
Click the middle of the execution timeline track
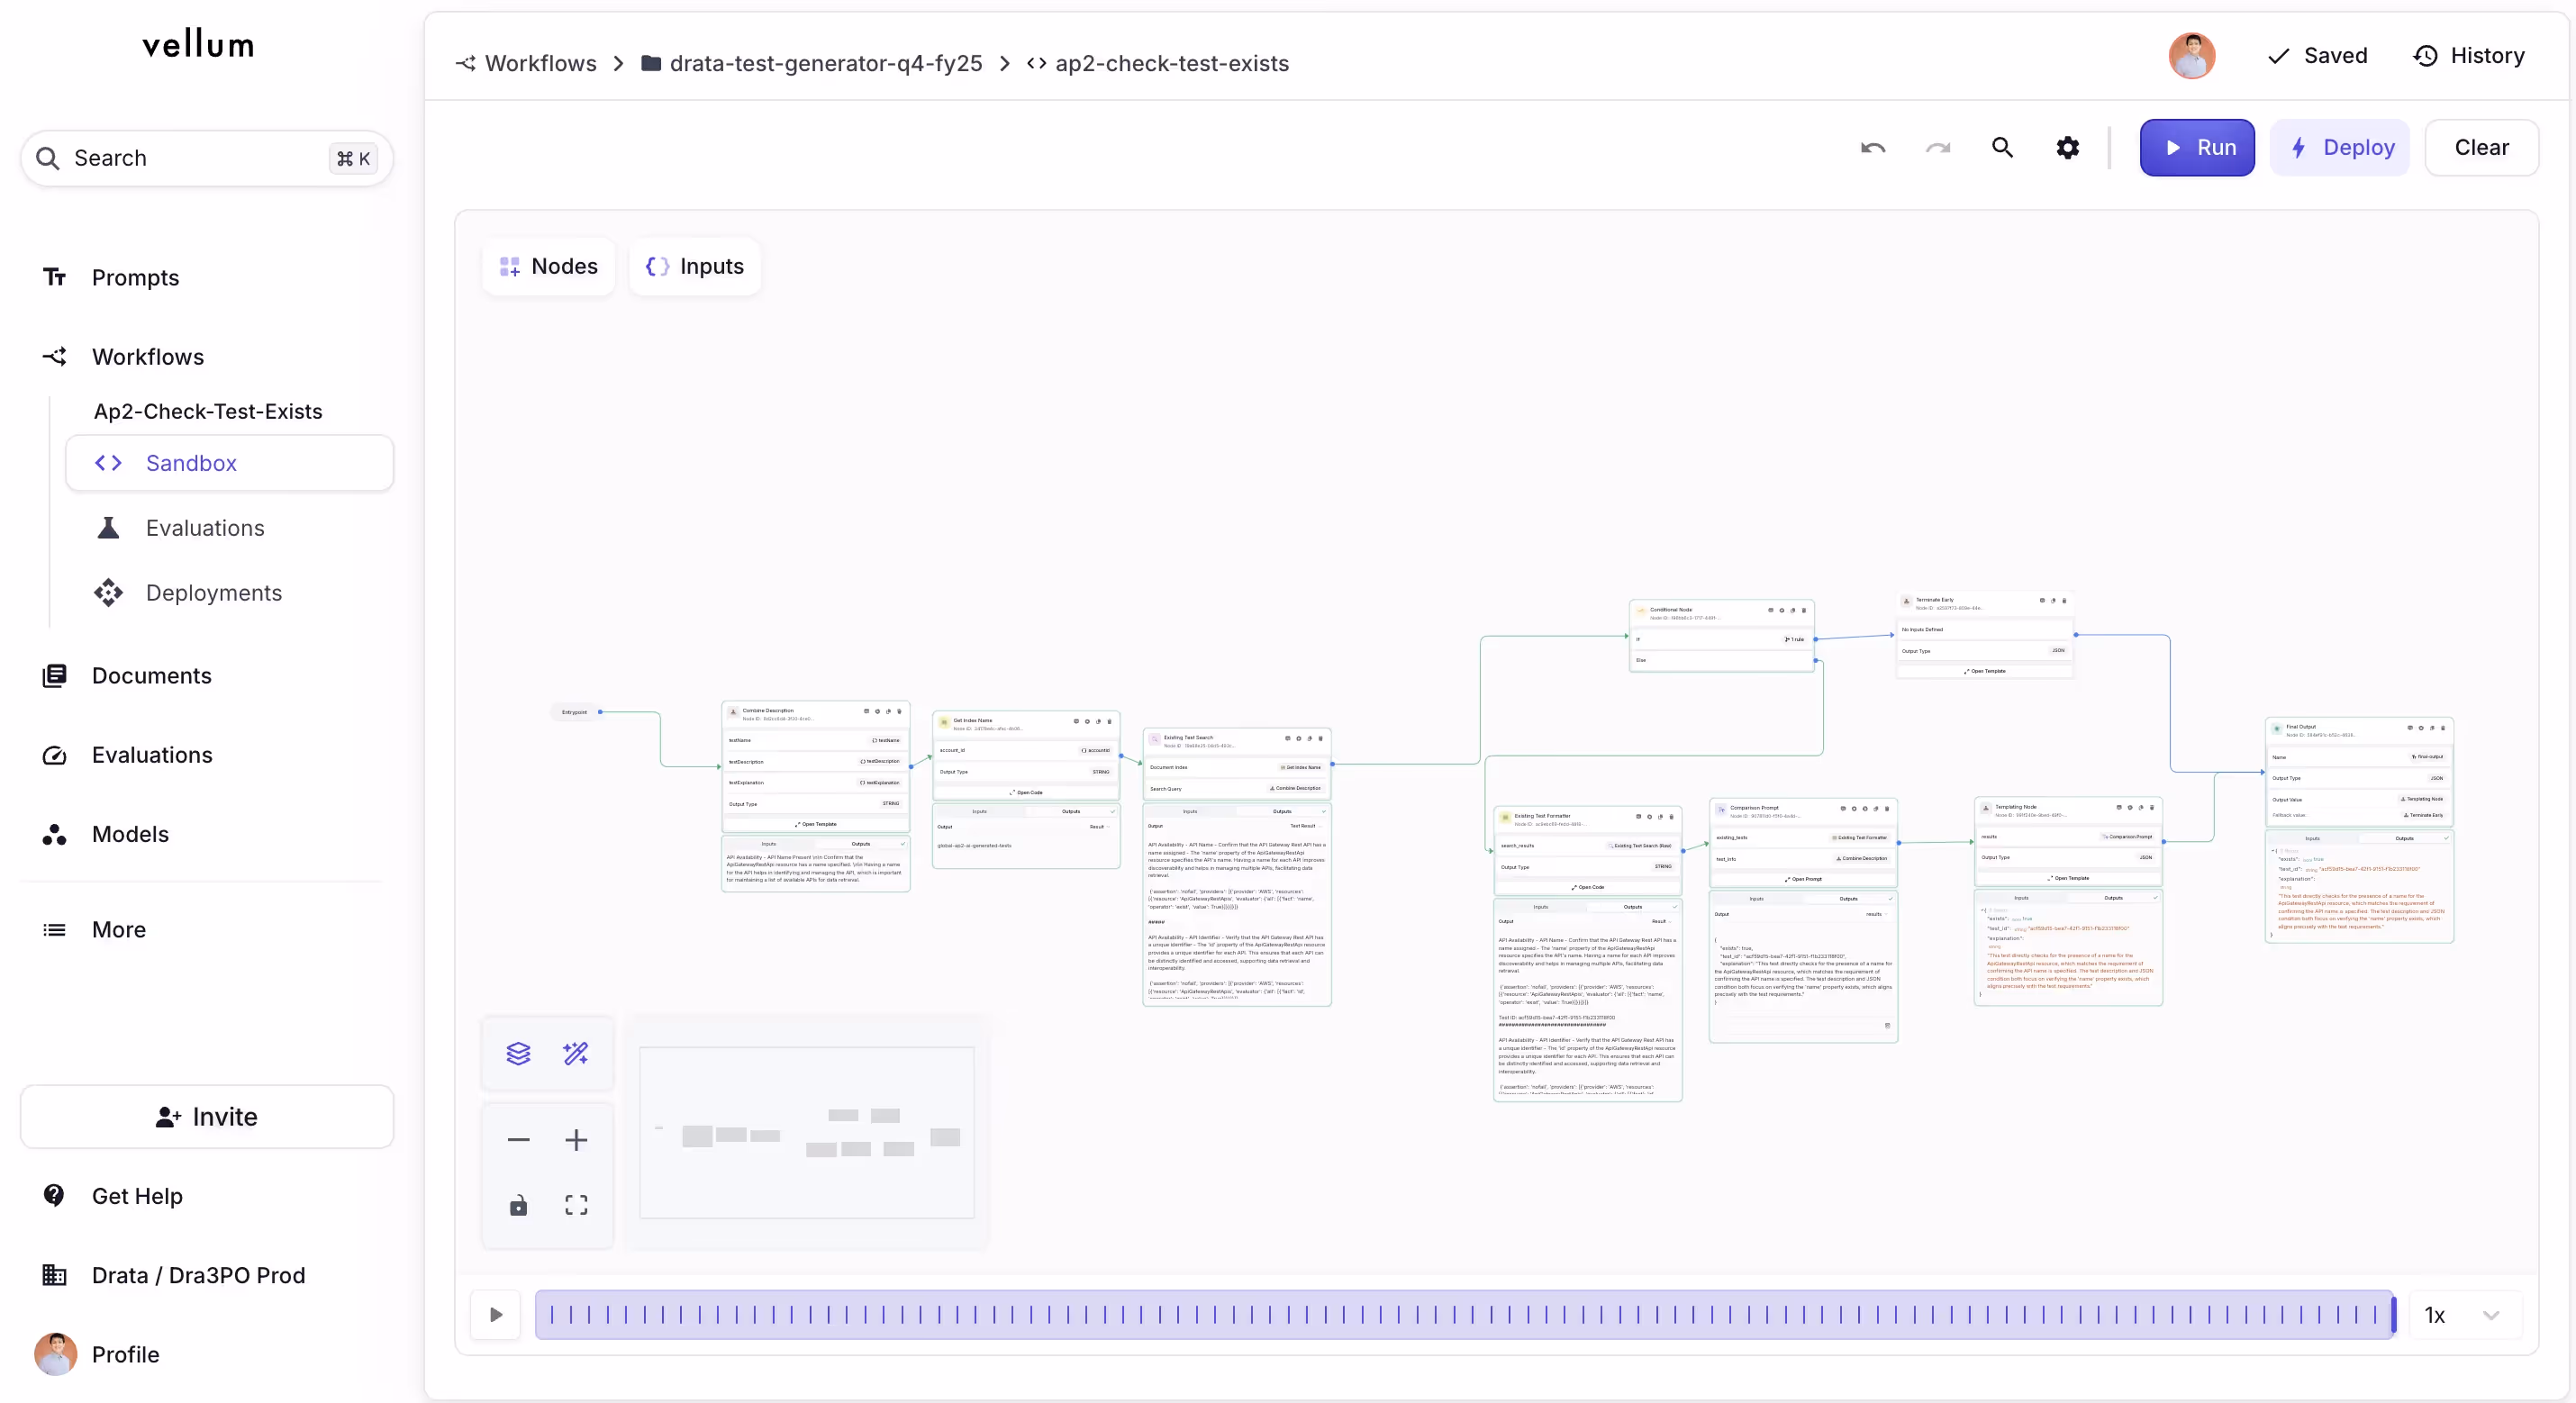(x=1465, y=1315)
